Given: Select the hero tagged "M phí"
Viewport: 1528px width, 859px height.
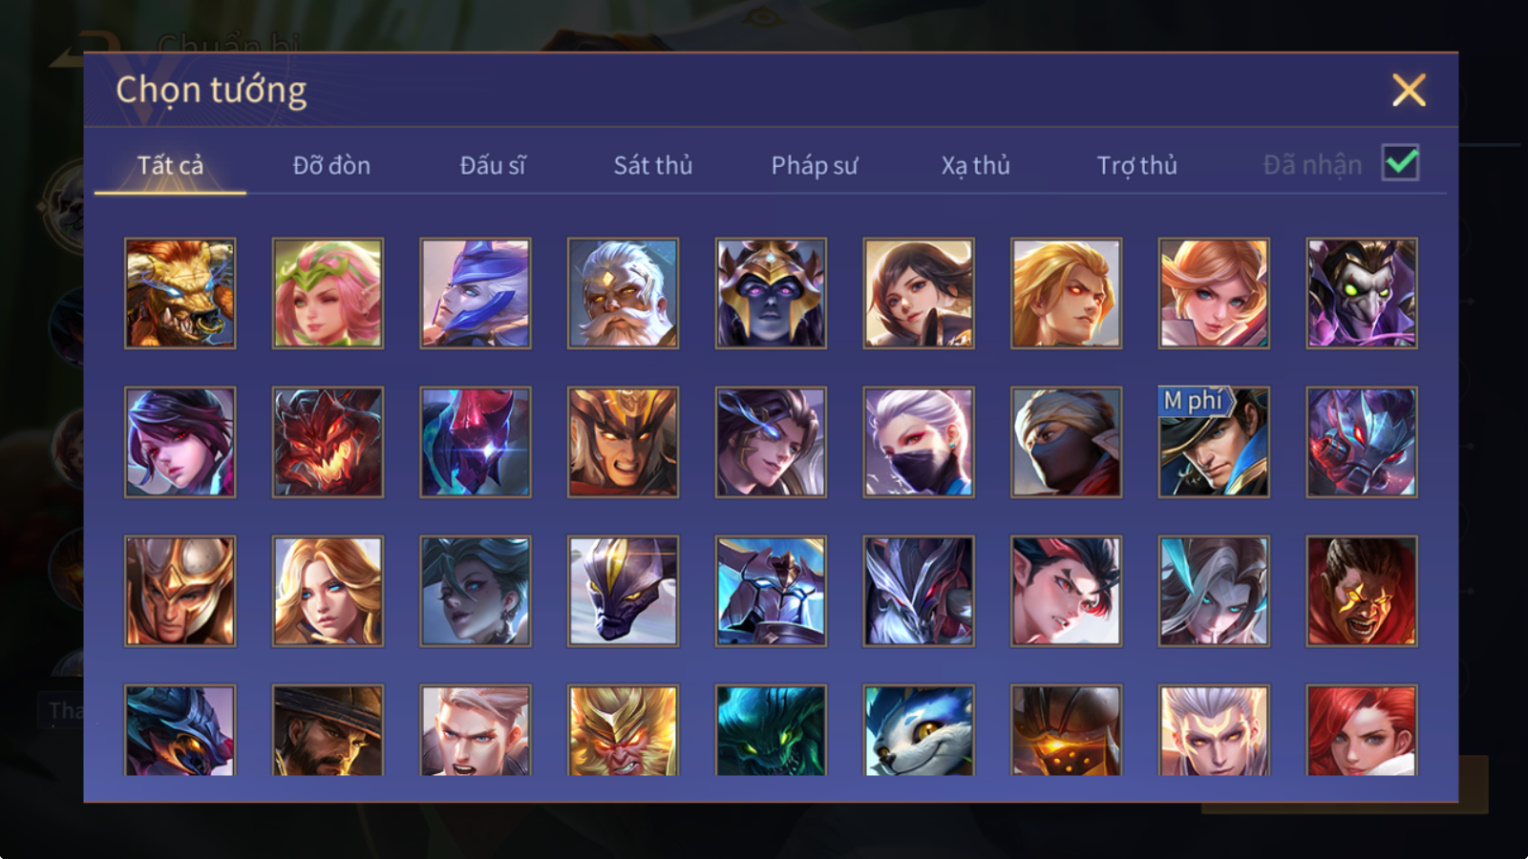Looking at the screenshot, I should (1213, 442).
